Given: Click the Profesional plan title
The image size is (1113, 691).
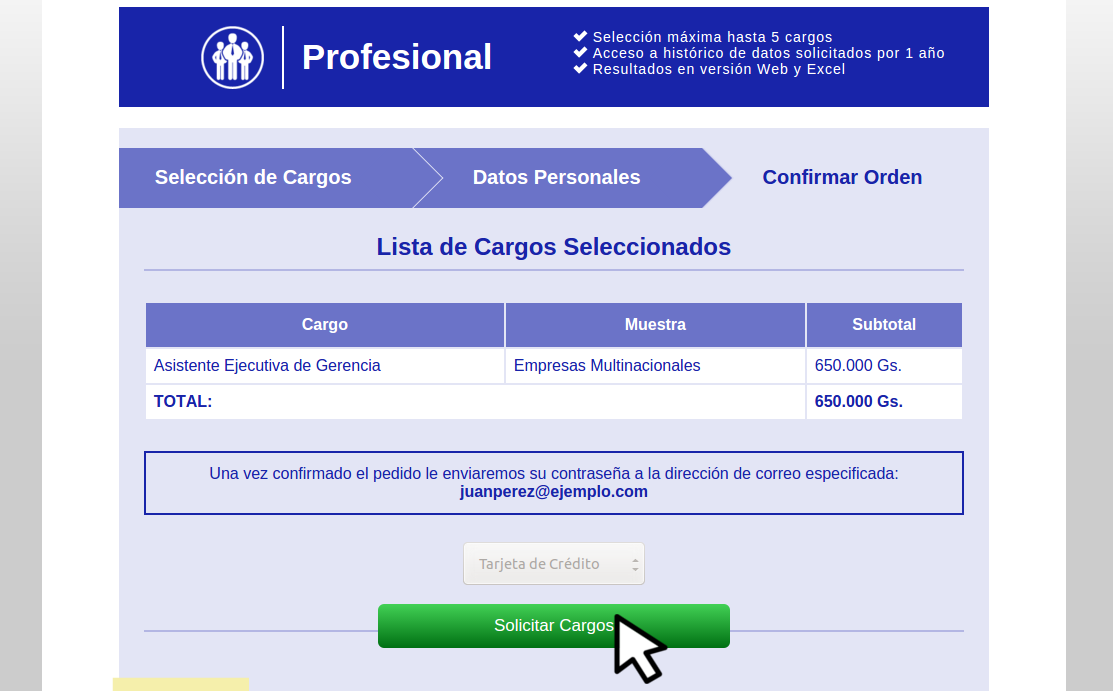Looking at the screenshot, I should [397, 58].
